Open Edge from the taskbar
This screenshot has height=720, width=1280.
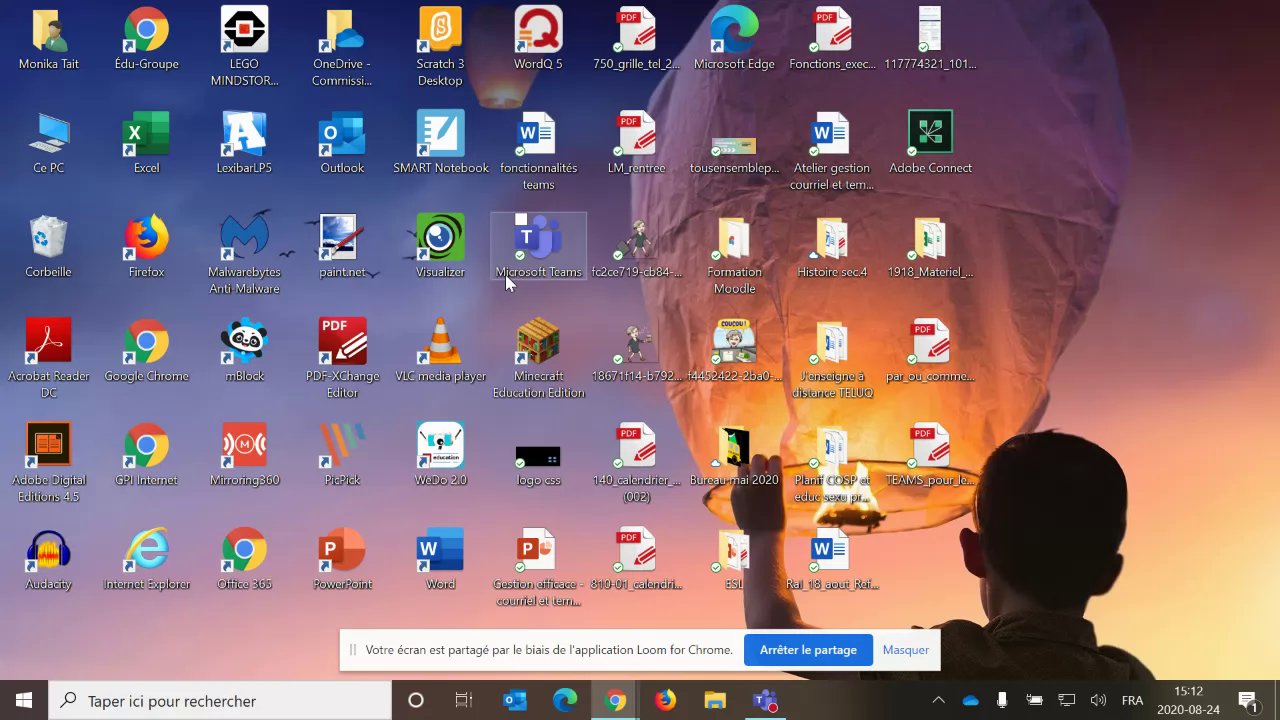coord(565,701)
